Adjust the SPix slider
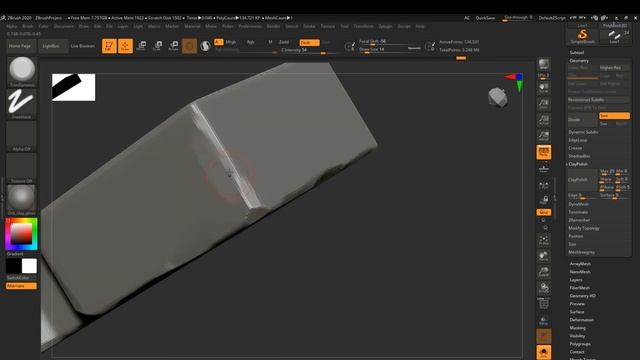The width and height of the screenshot is (640, 360). [x=544, y=76]
